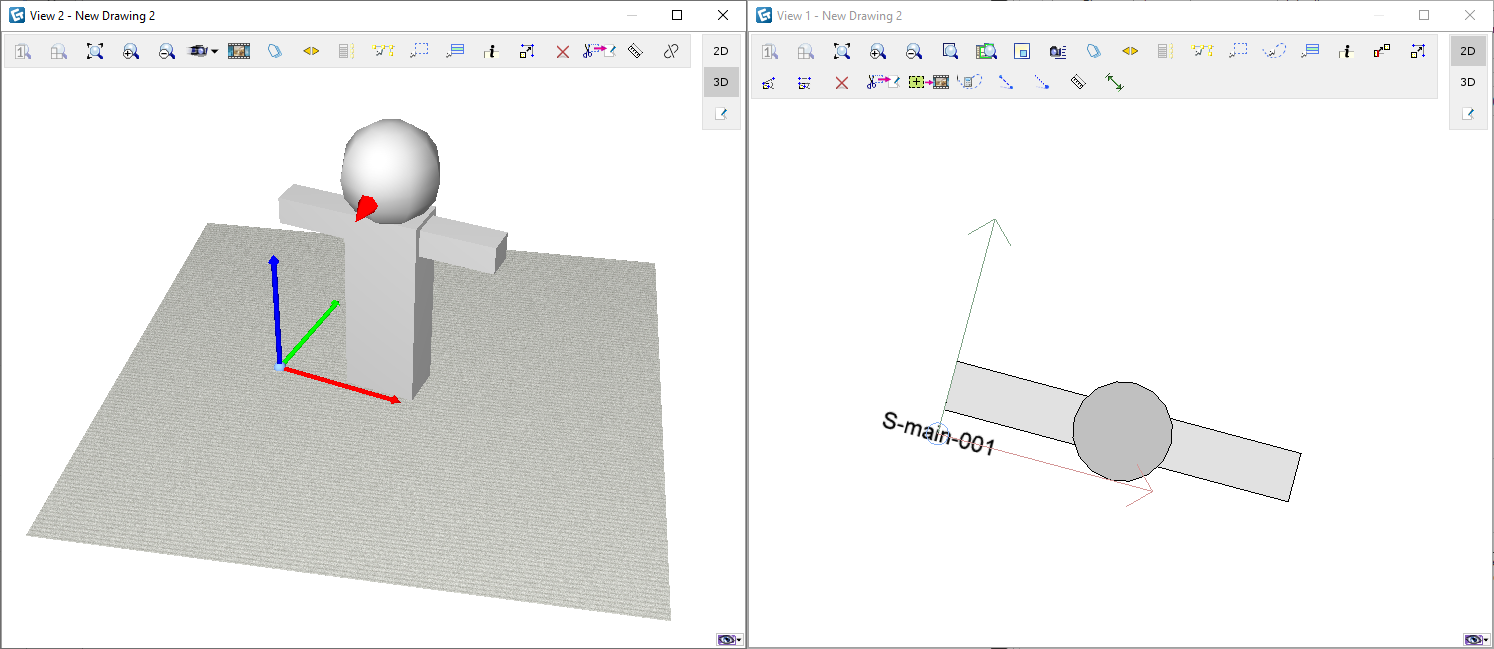Click the info 'i' icon in View 1
This screenshot has height=649, width=1494.
tap(1346, 51)
